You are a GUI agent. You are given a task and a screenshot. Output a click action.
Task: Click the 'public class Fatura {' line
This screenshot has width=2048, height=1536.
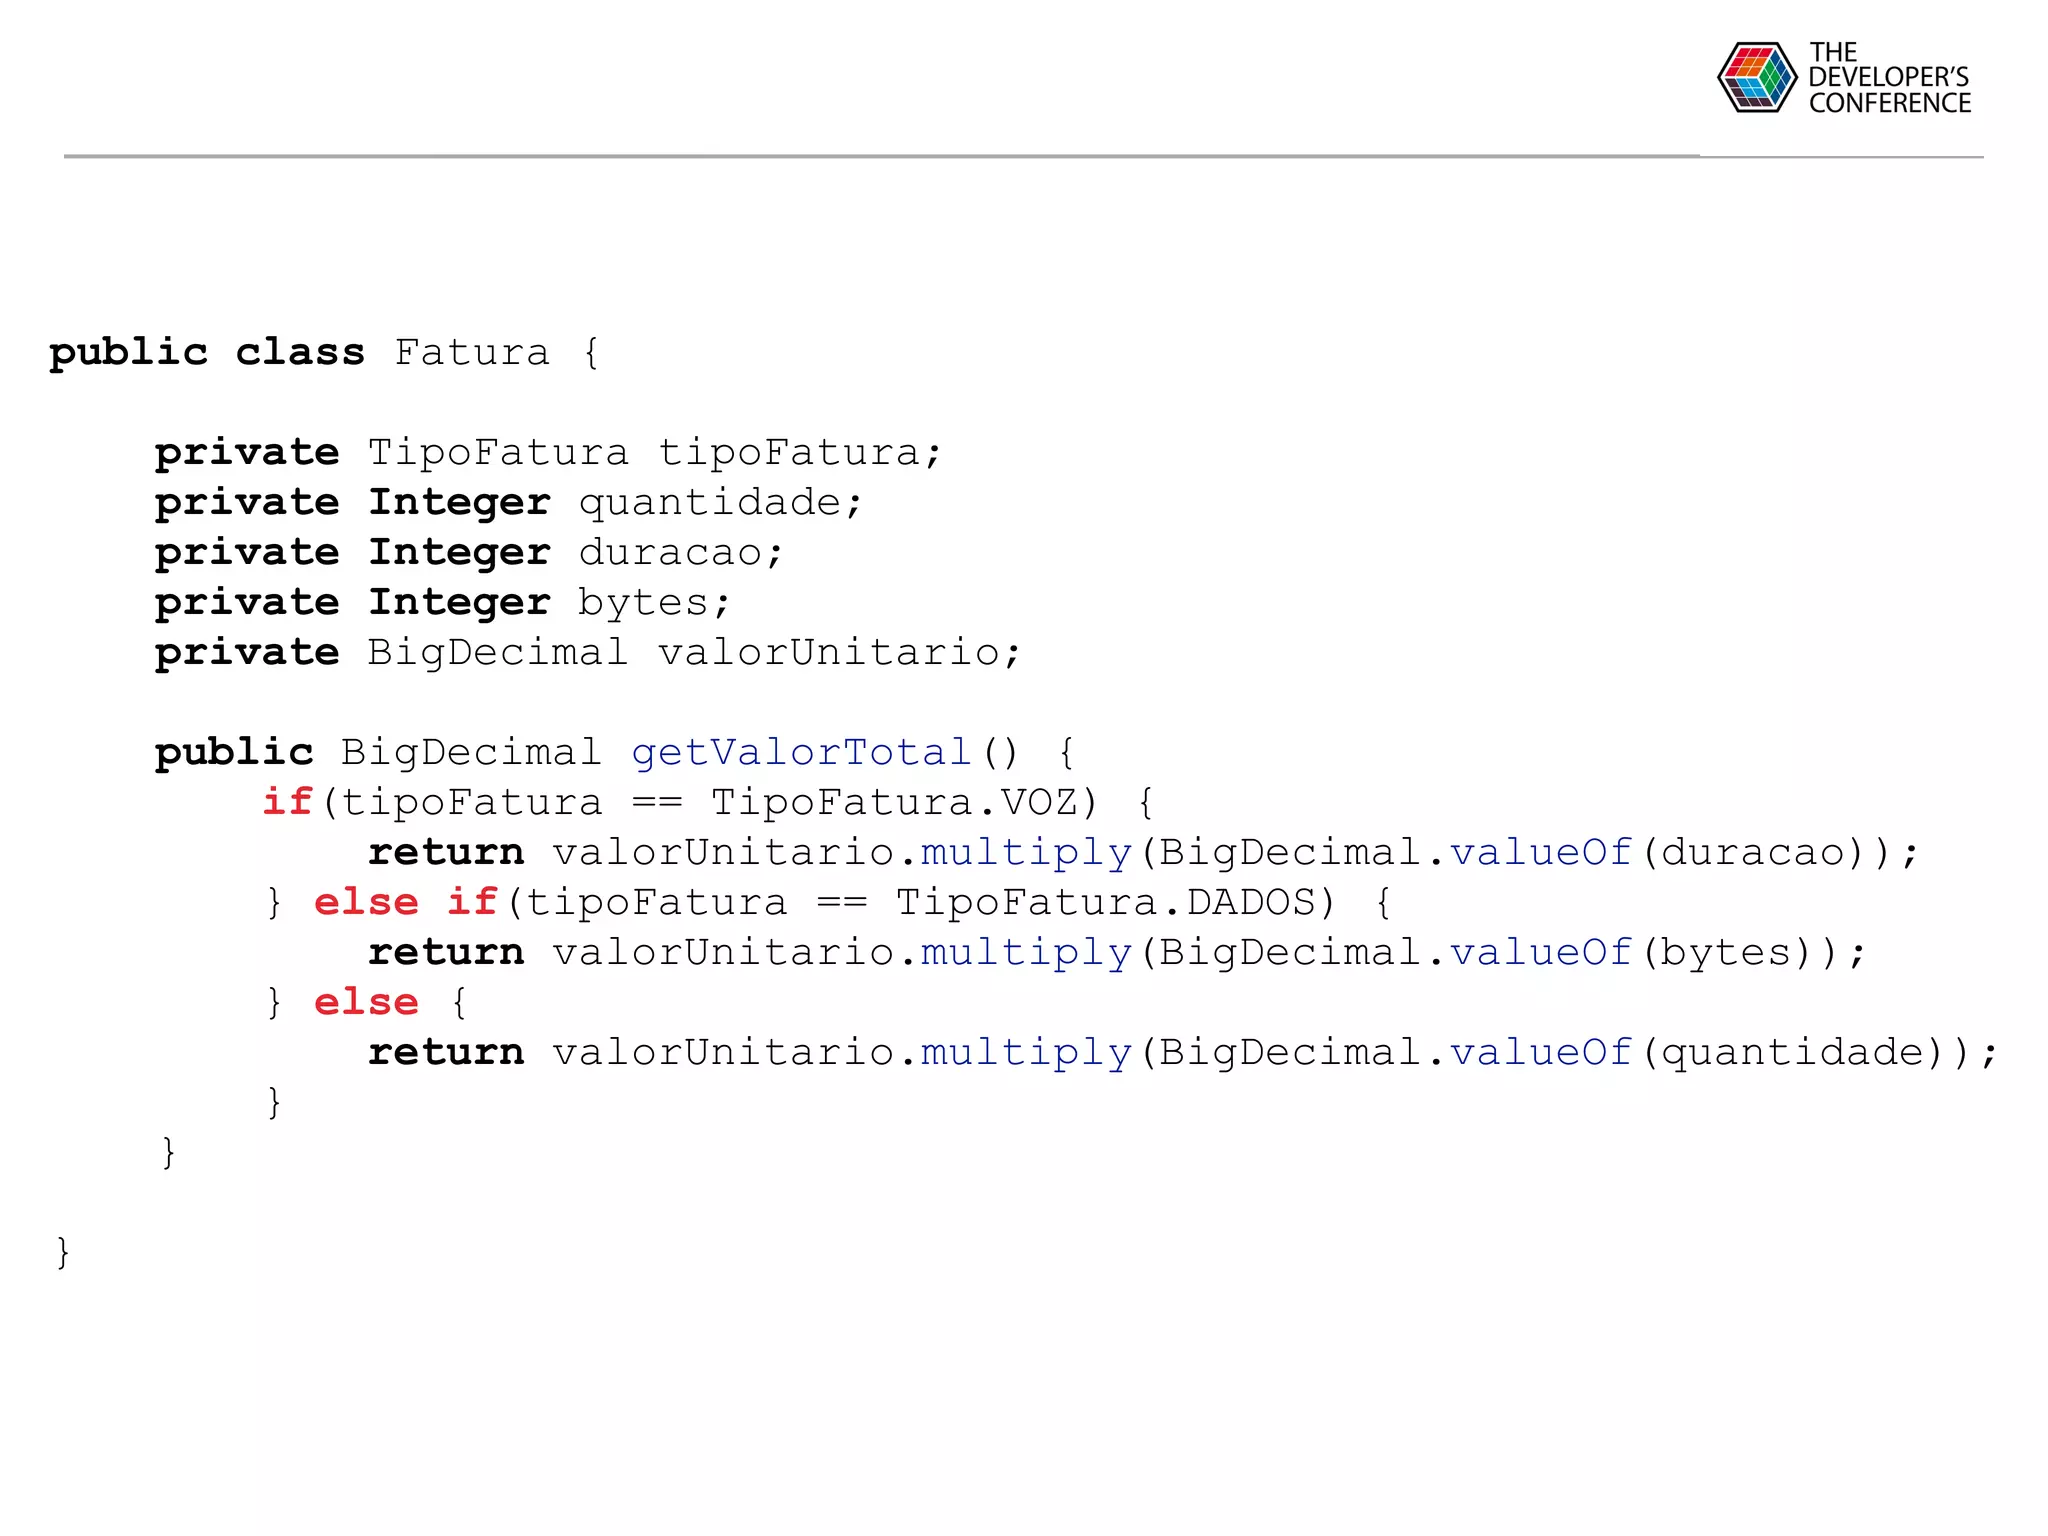pyautogui.click(x=325, y=353)
